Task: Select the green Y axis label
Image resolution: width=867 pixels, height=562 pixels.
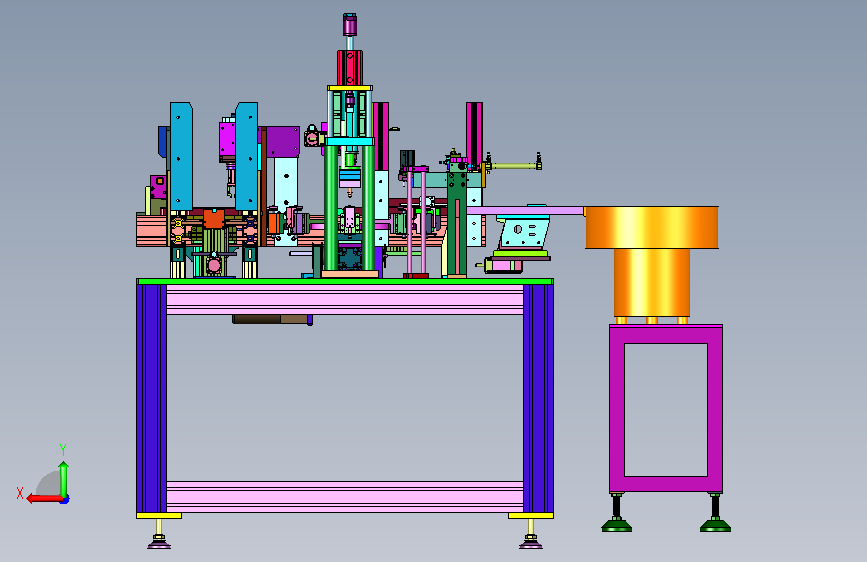Action: point(63,450)
